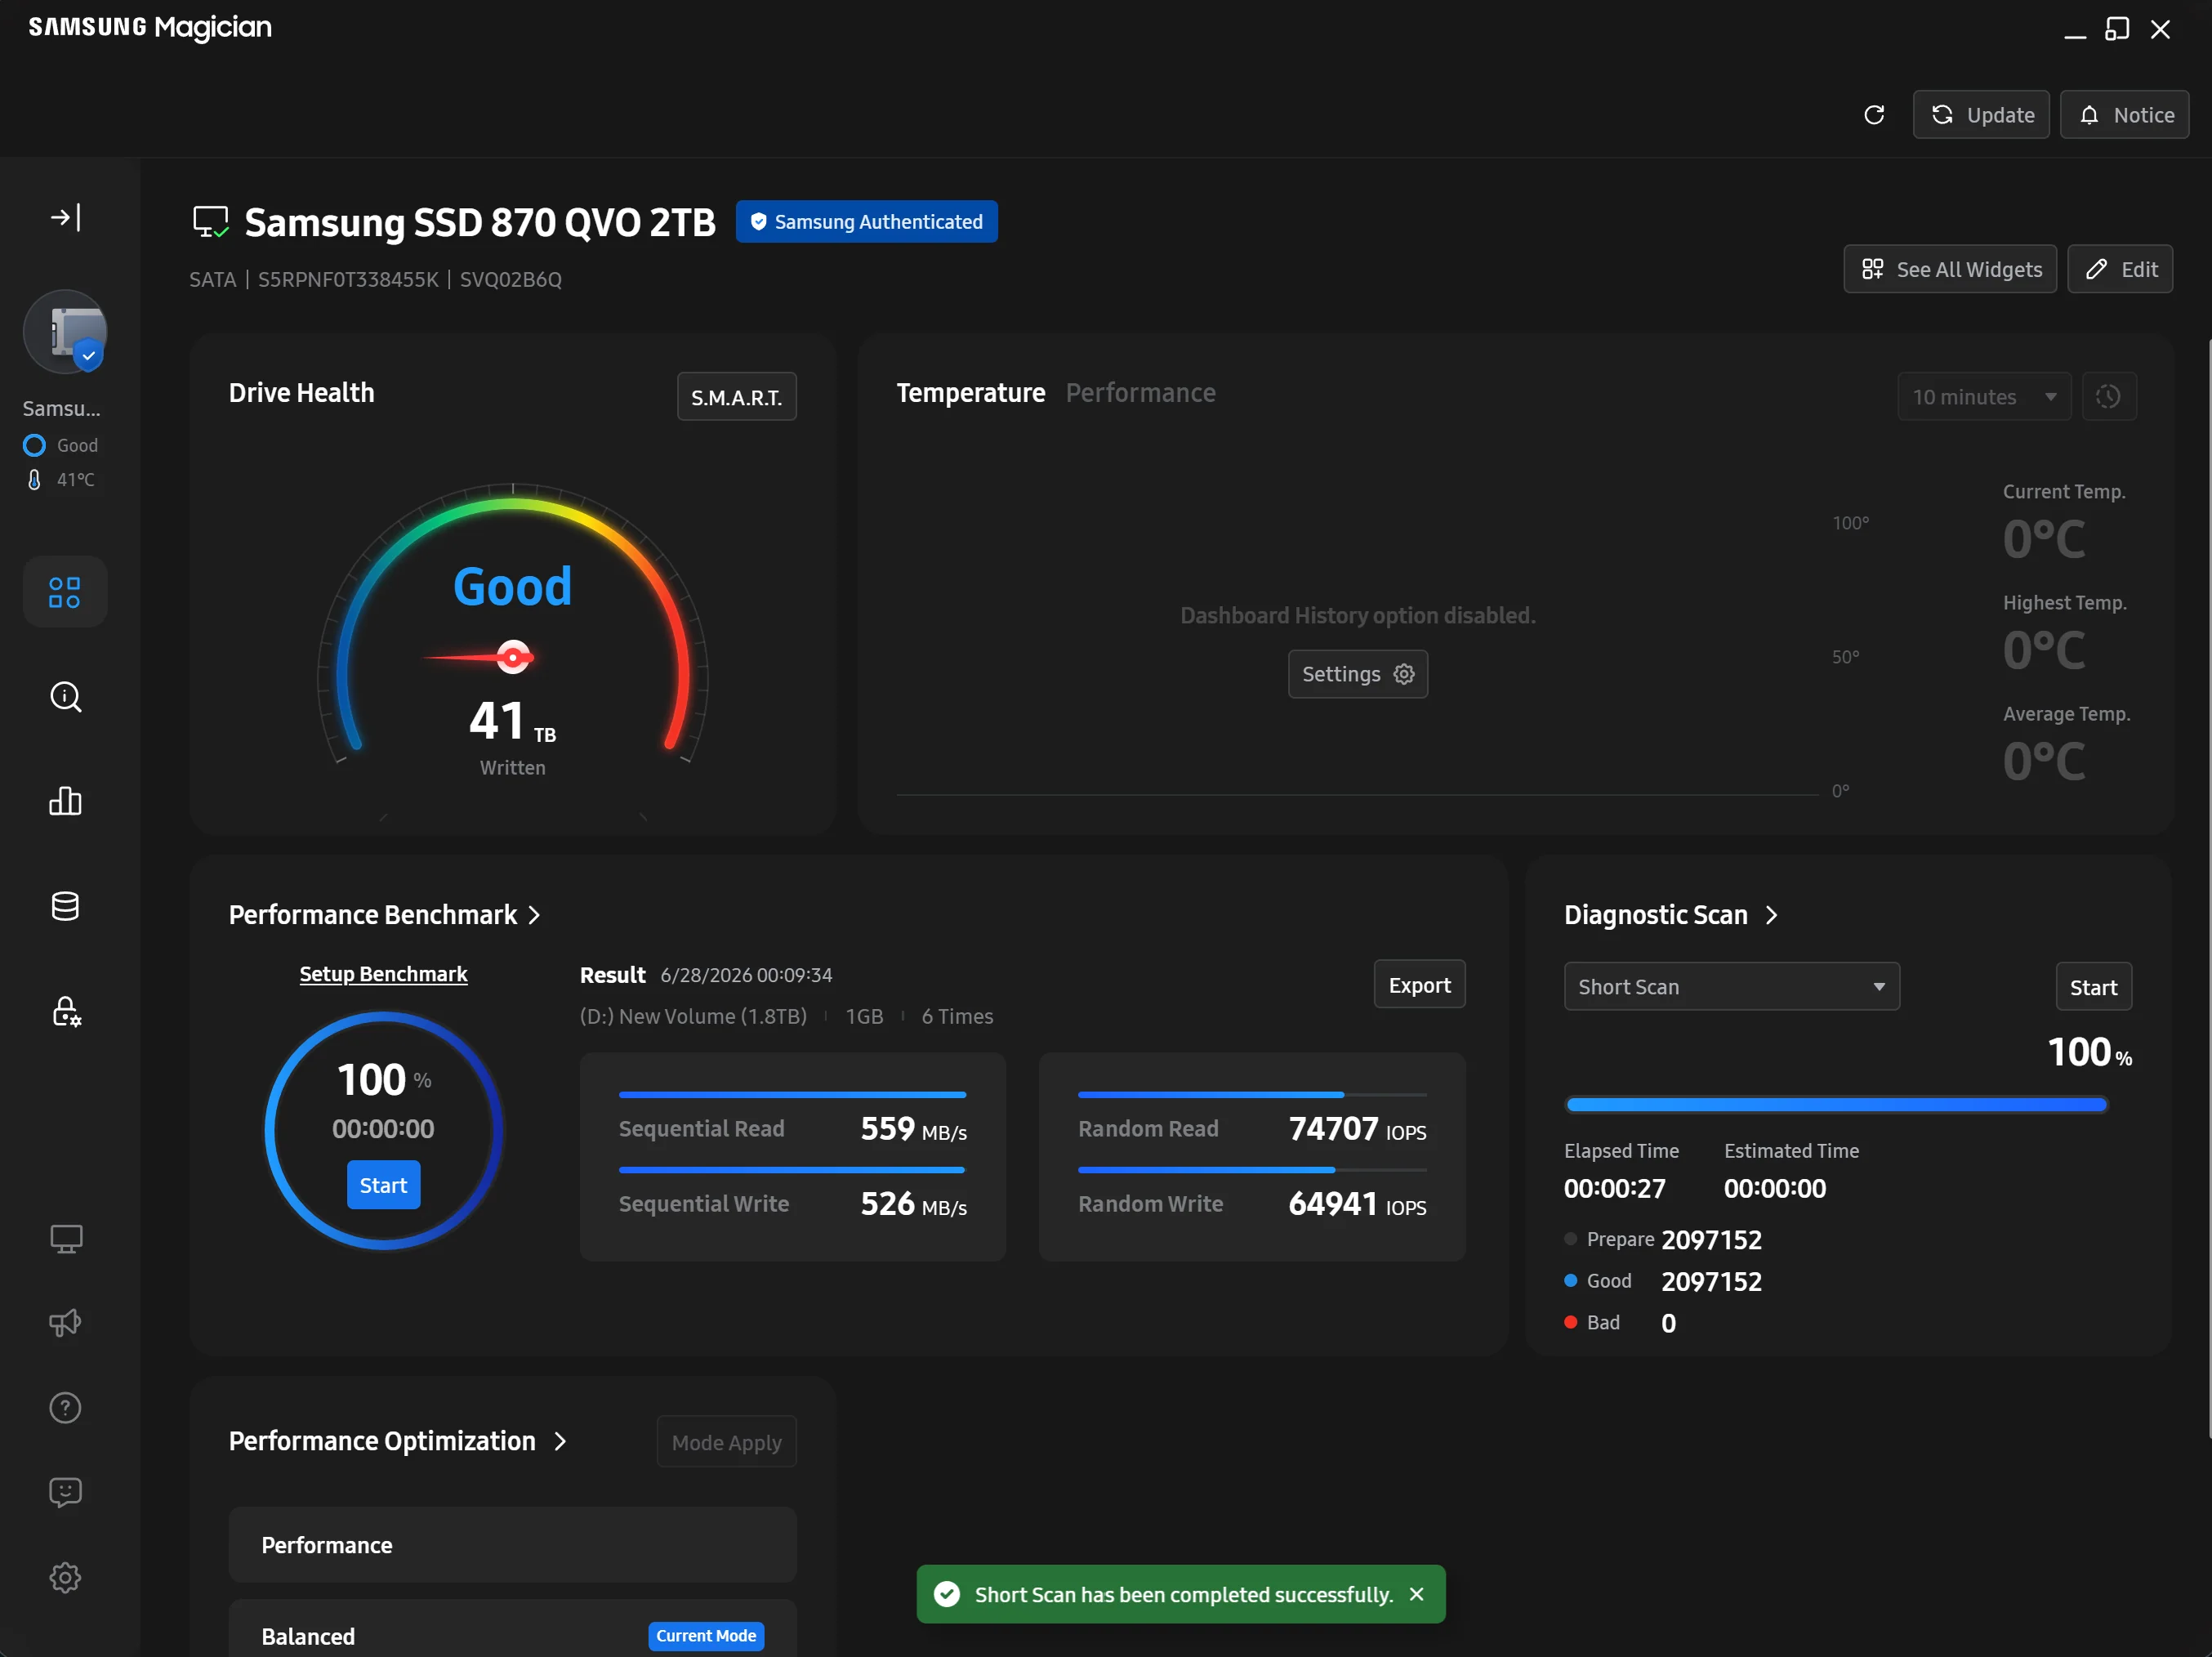Open the database stack icon in sidebar
The width and height of the screenshot is (2212, 1657).
[x=65, y=906]
